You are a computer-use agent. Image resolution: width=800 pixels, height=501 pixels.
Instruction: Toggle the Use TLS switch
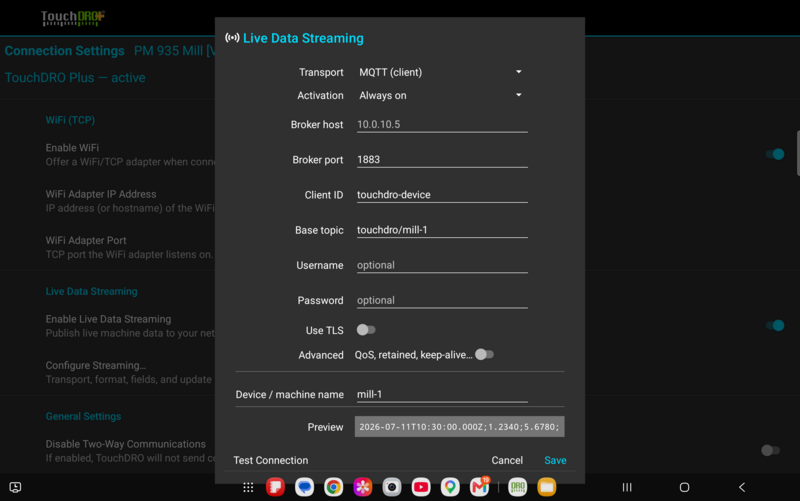(x=366, y=330)
